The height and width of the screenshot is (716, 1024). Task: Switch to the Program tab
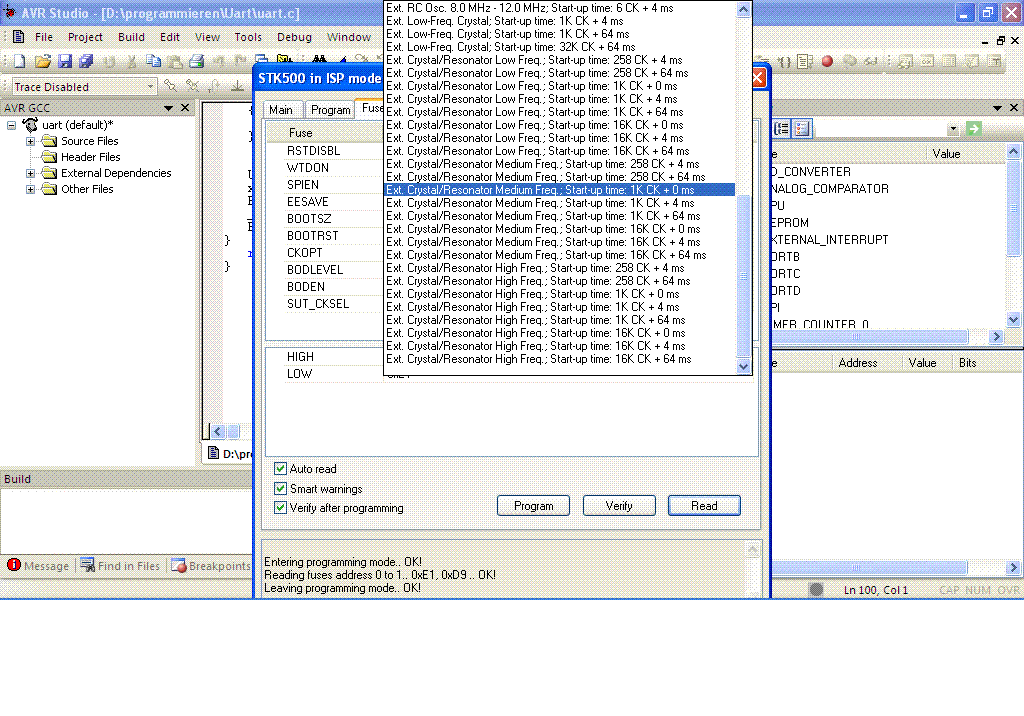330,110
